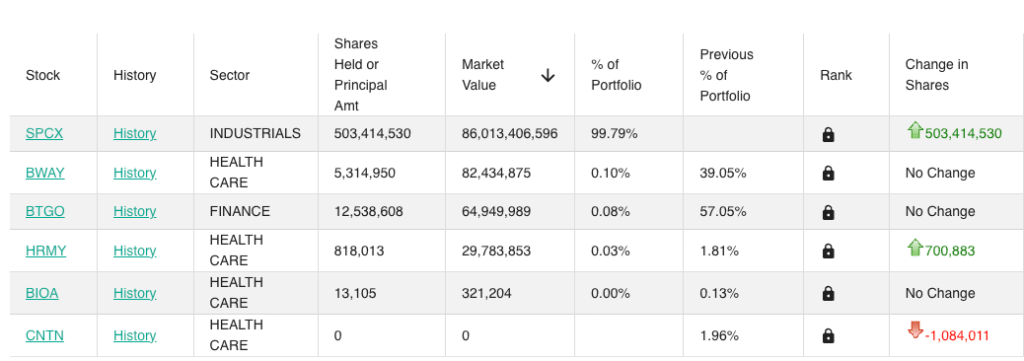
Task: Click the lock icon in CNTN row
Action: 828,336
